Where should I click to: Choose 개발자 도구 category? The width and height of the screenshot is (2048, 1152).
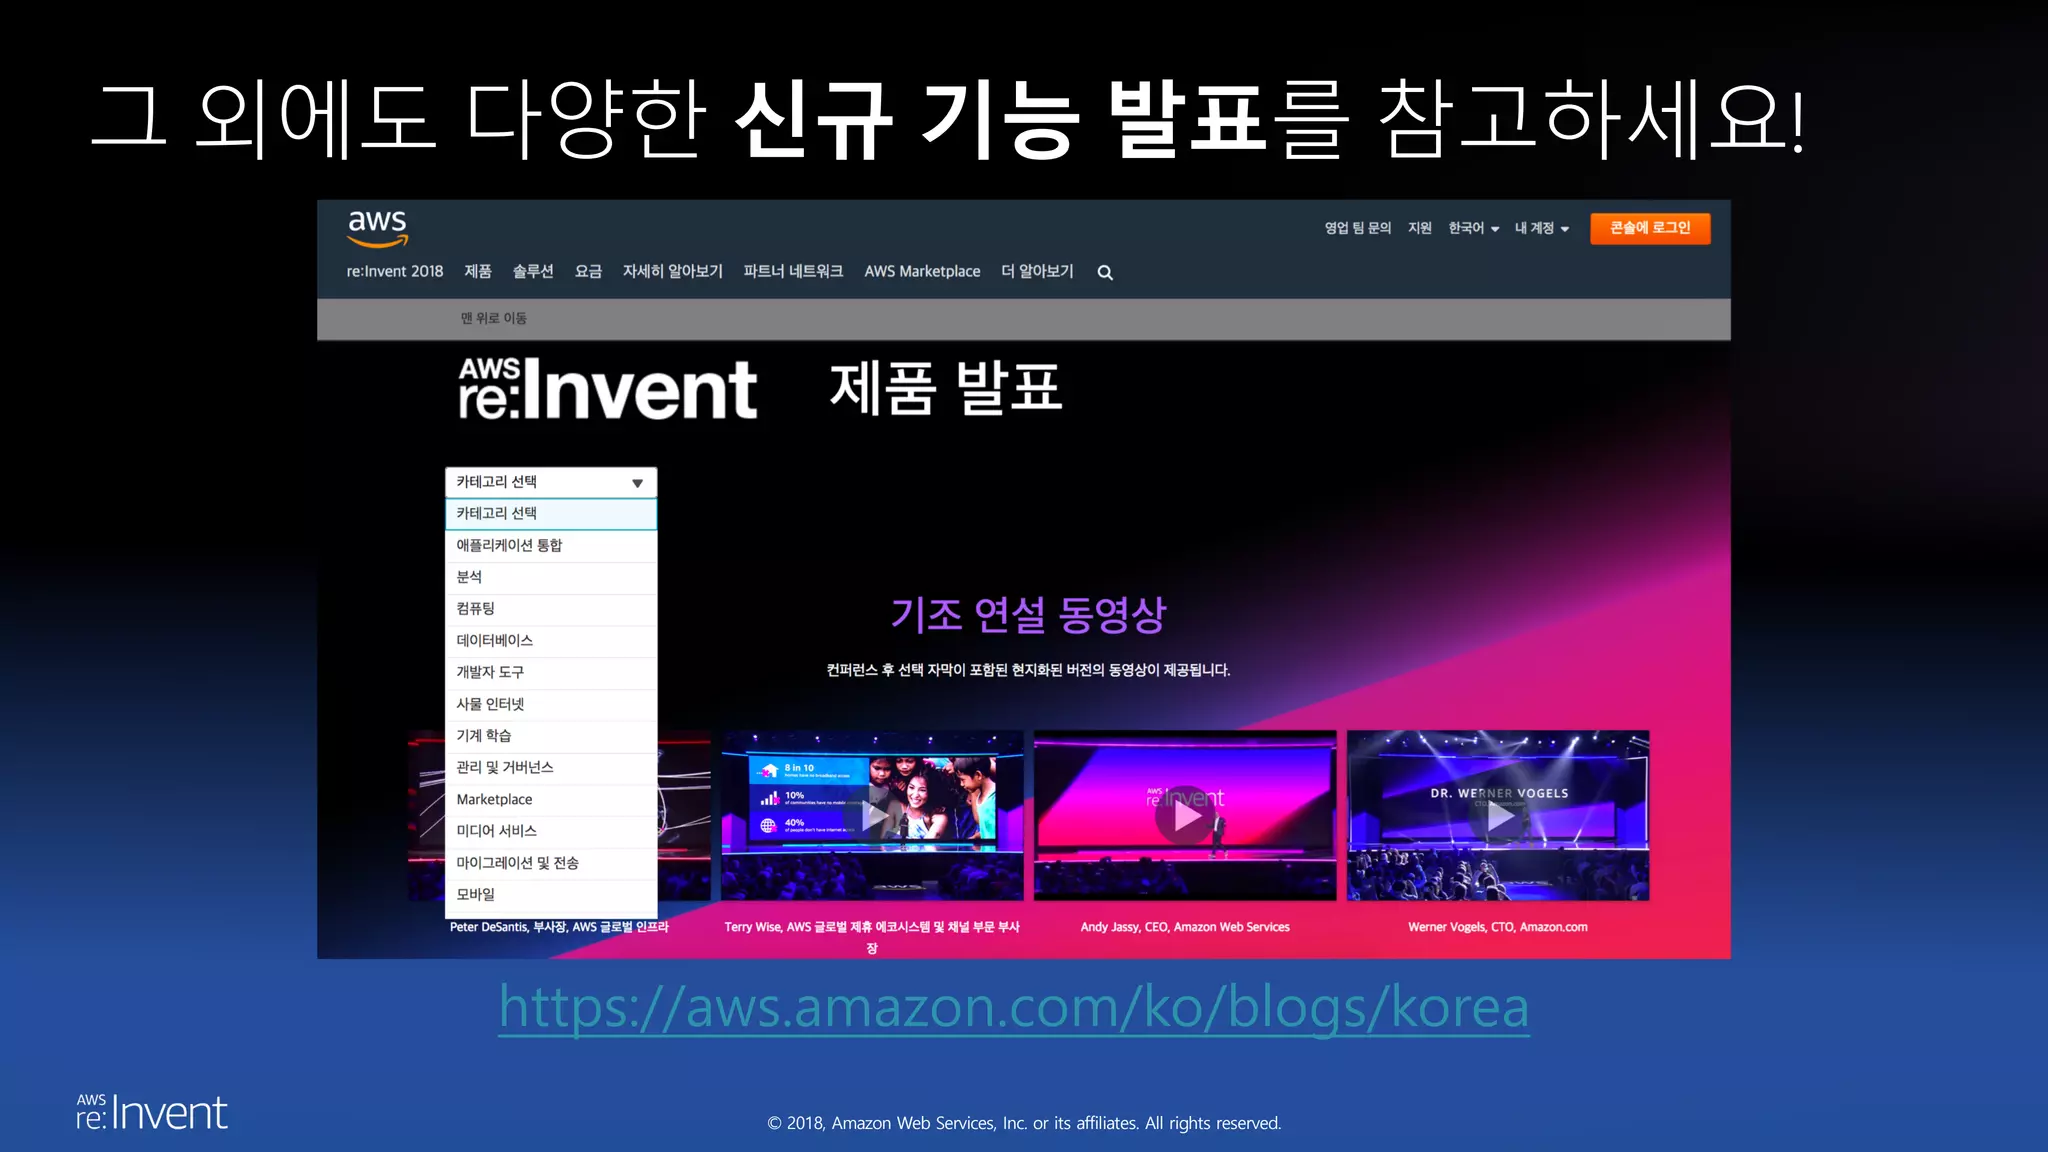coord(551,673)
